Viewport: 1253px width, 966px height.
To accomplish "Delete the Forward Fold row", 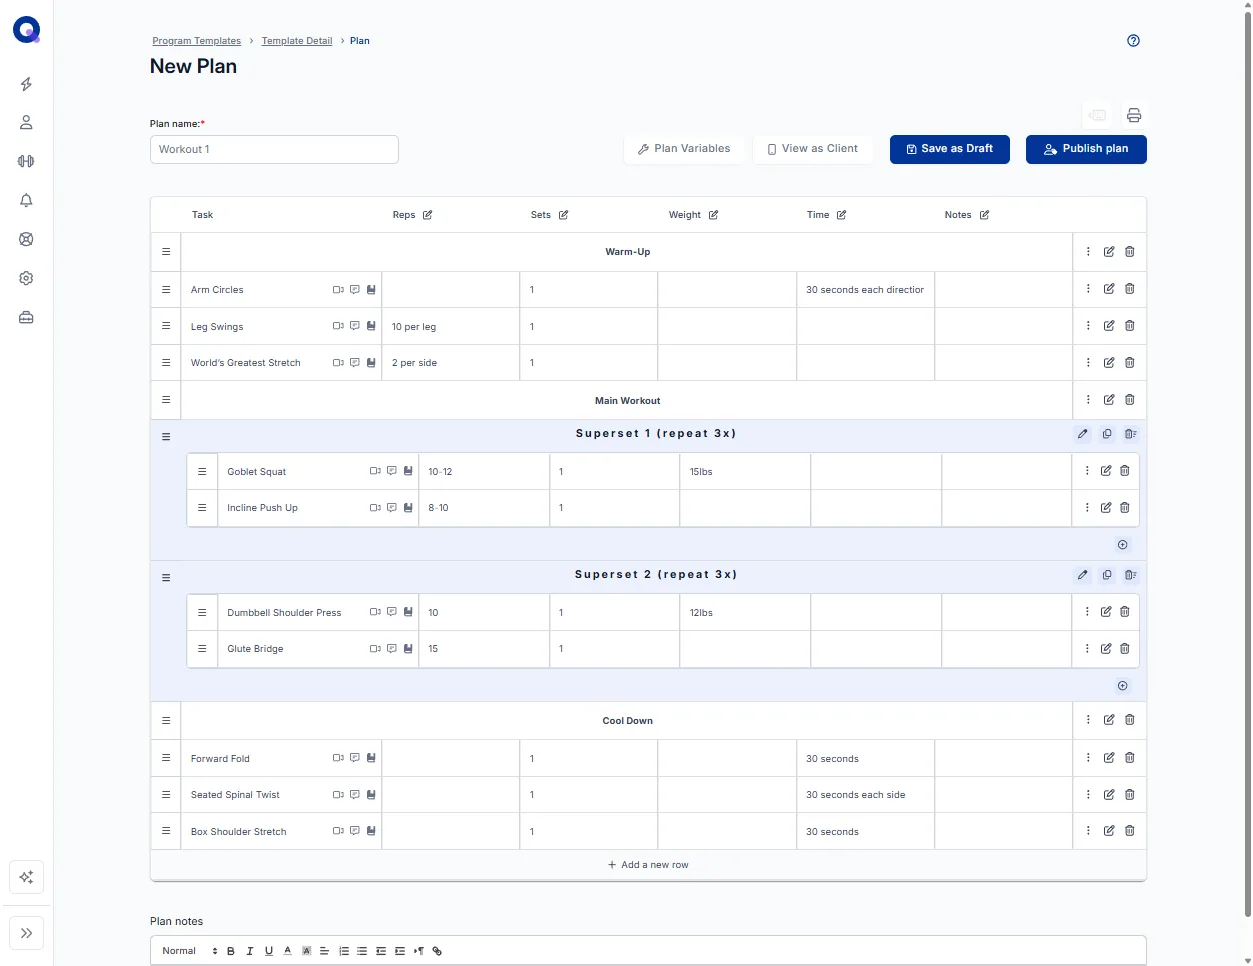I will point(1130,758).
